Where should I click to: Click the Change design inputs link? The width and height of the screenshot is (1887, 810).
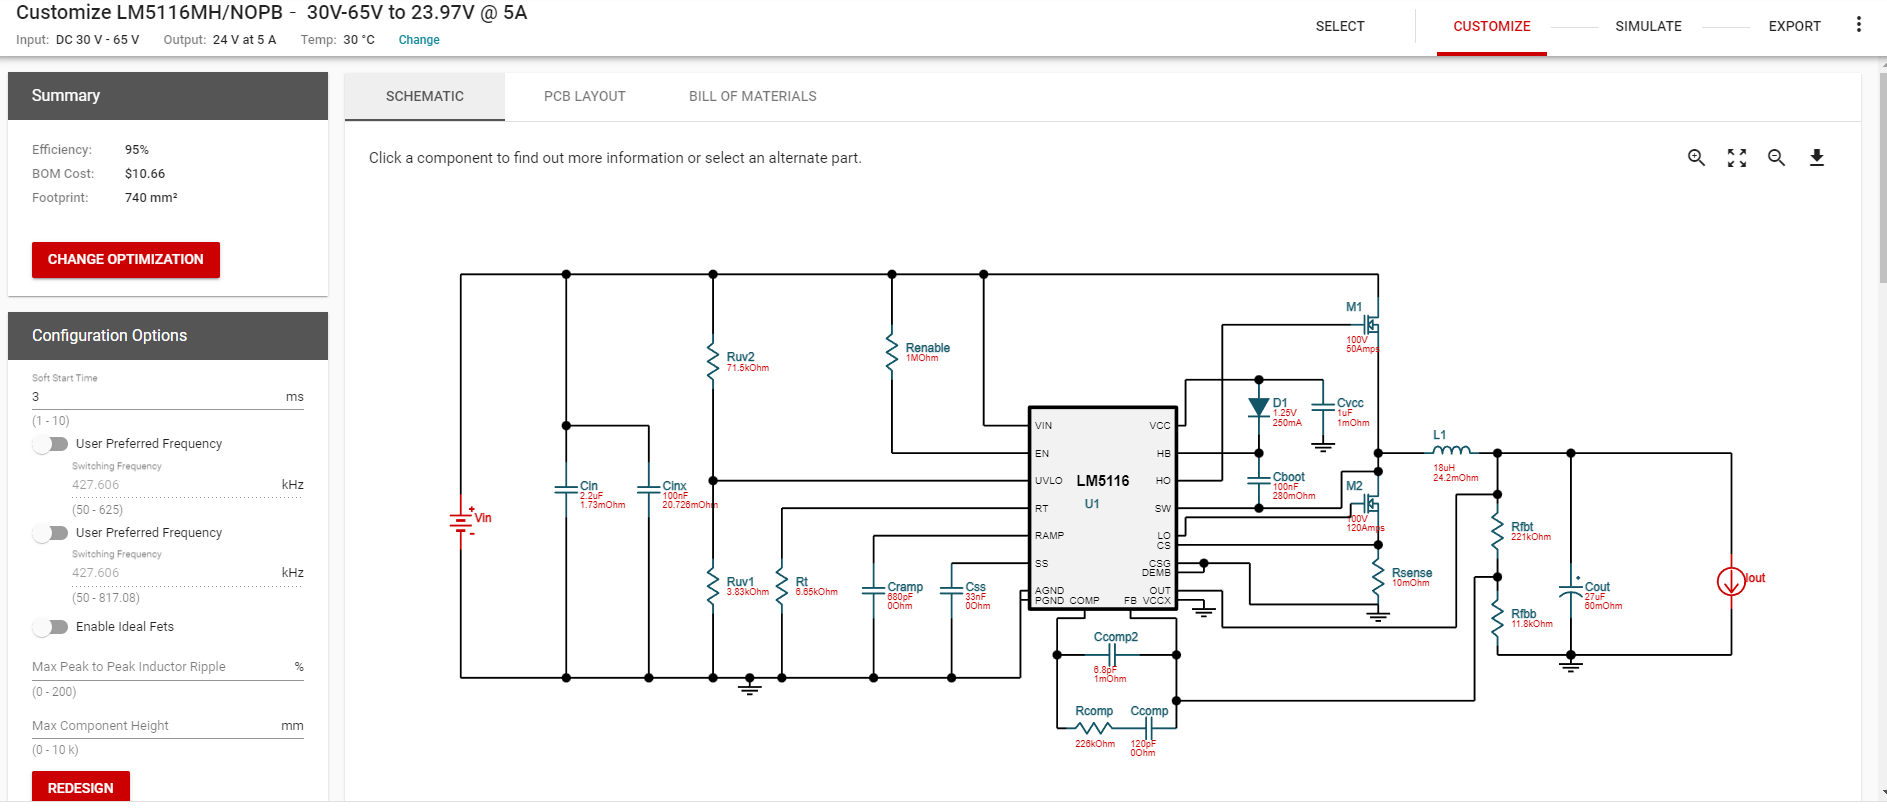(419, 40)
